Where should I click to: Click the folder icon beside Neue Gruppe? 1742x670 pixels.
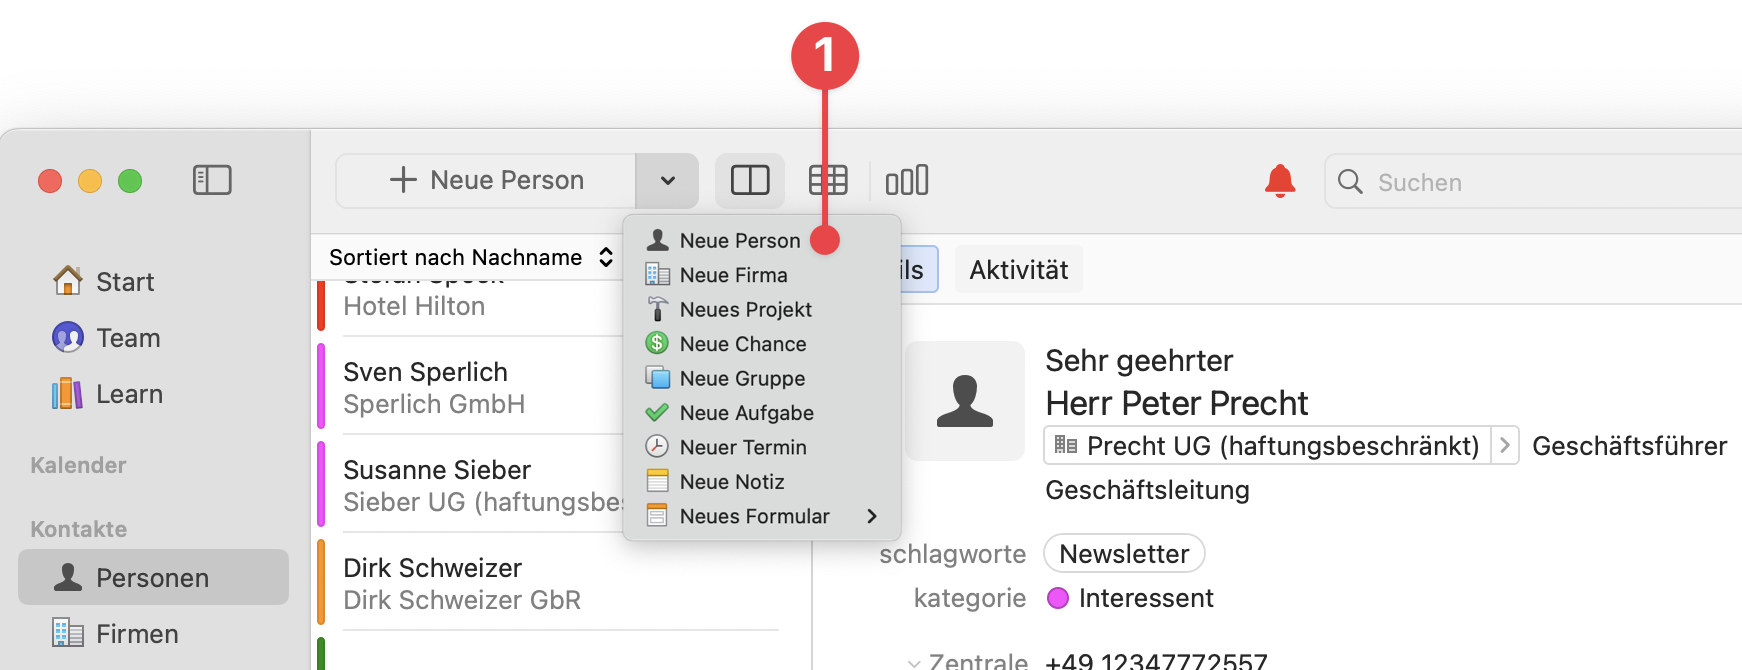pos(657,378)
